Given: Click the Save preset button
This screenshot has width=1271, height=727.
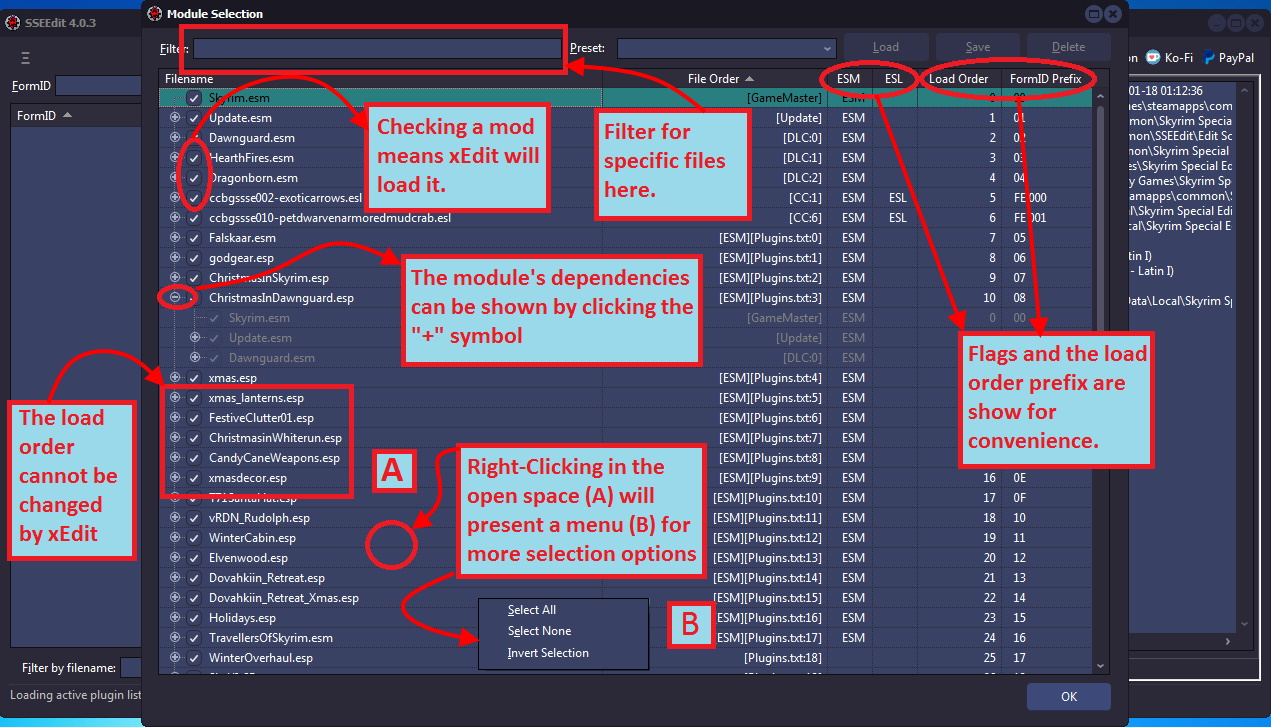Looking at the screenshot, I should tap(978, 47).
